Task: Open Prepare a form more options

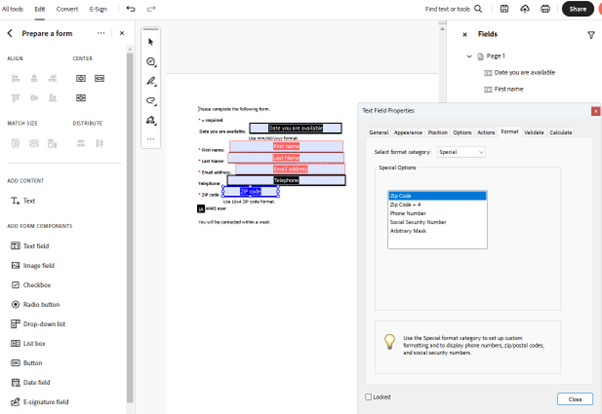Action: (x=101, y=33)
